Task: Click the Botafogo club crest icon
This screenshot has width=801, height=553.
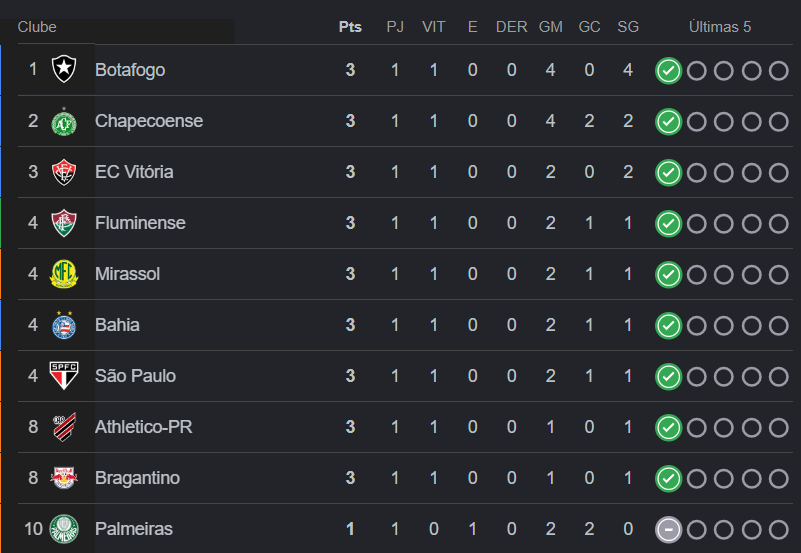Action: 64,70
